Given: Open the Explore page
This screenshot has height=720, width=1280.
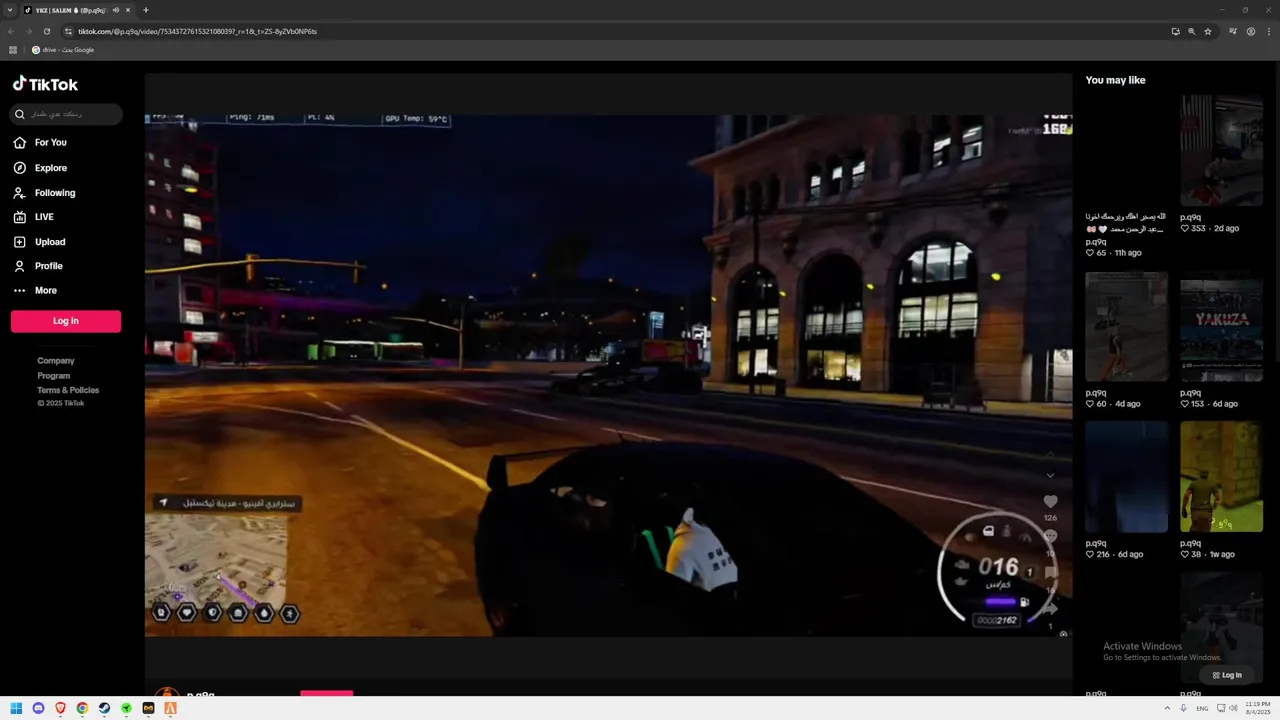Looking at the screenshot, I should pos(40,168).
